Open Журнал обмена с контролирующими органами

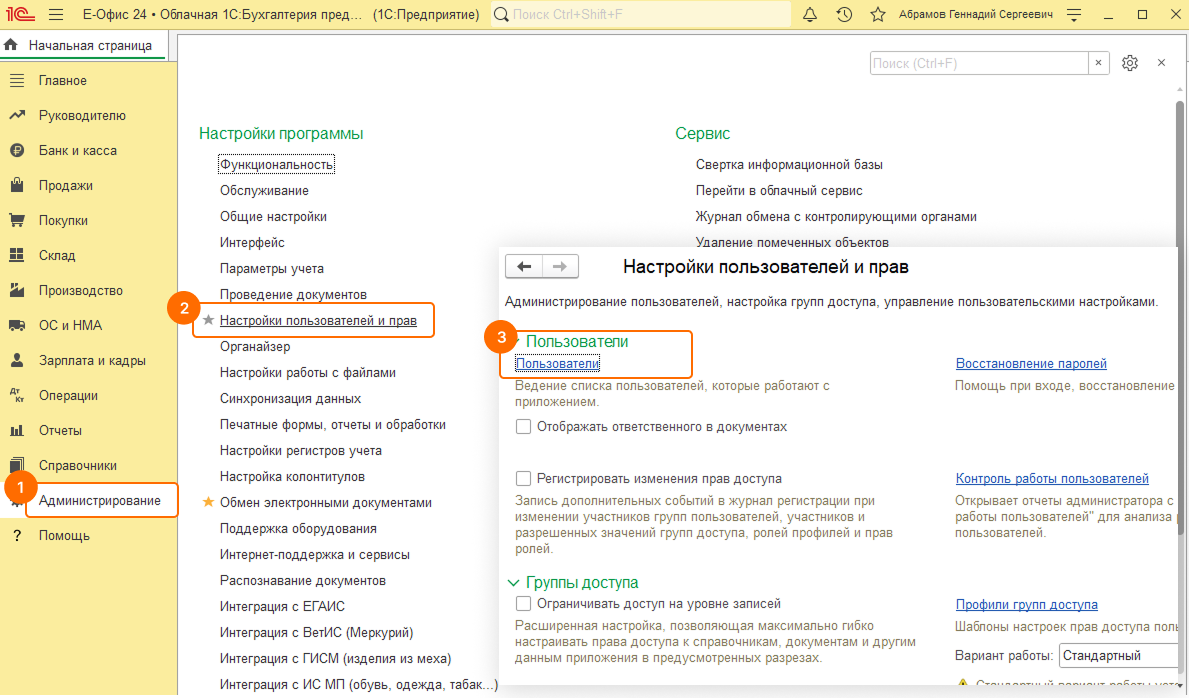[836, 216]
